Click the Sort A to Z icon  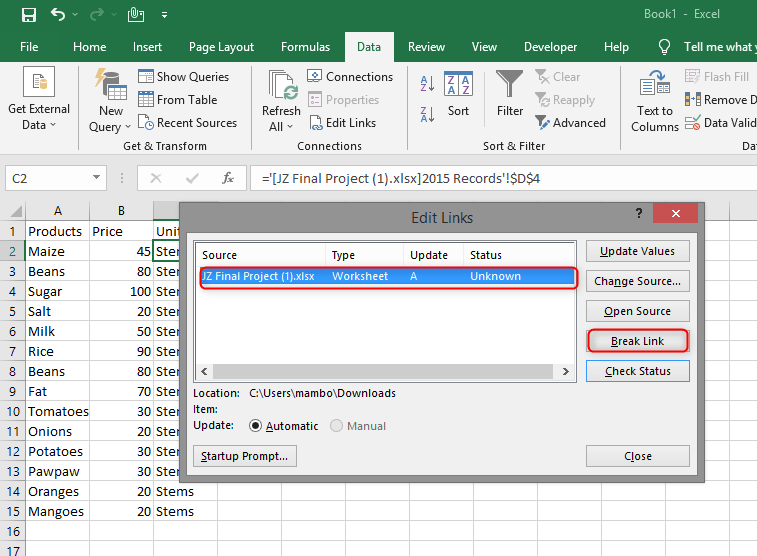(427, 83)
